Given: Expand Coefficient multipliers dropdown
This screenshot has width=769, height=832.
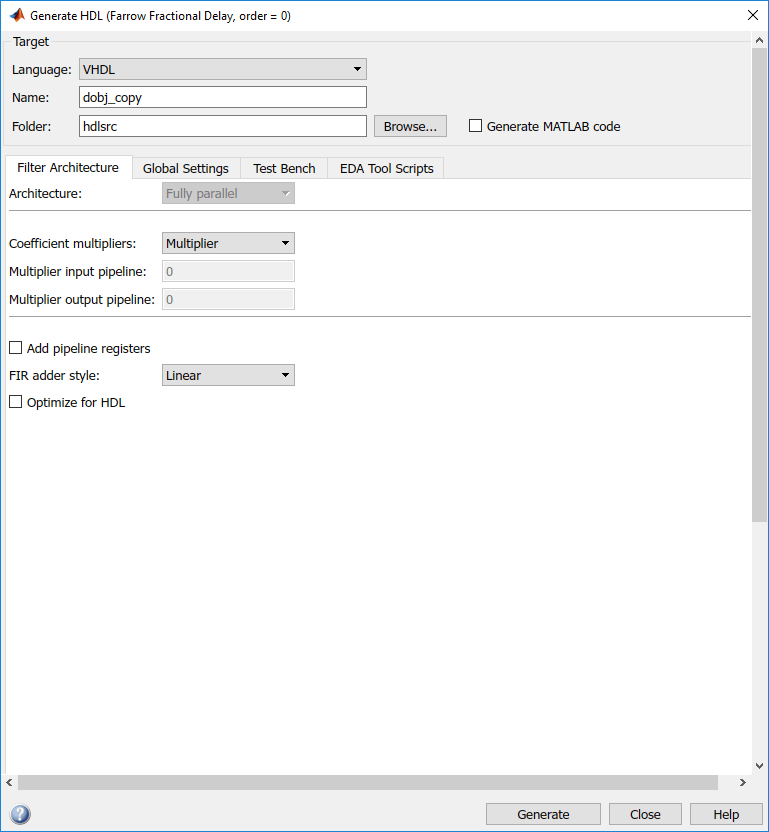Looking at the screenshot, I should click(x=228, y=243).
